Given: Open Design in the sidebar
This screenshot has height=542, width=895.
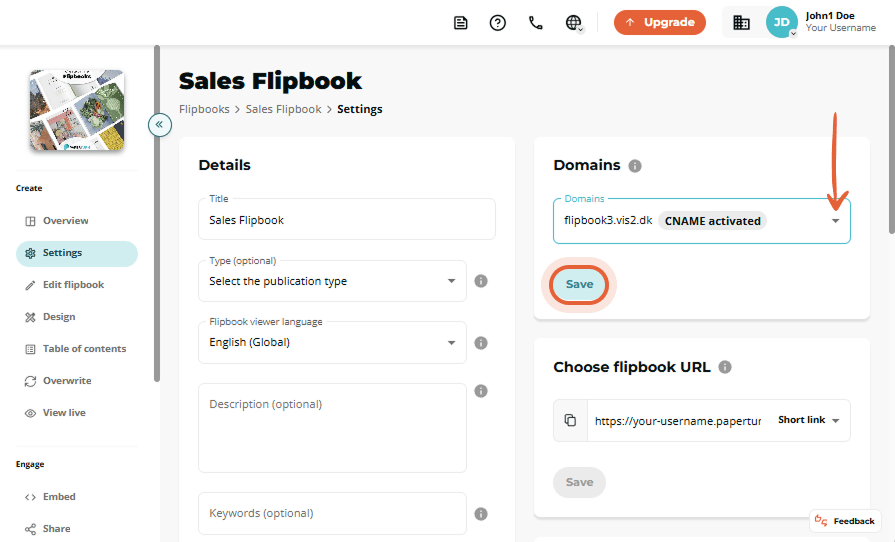Looking at the screenshot, I should (x=76, y=317).
